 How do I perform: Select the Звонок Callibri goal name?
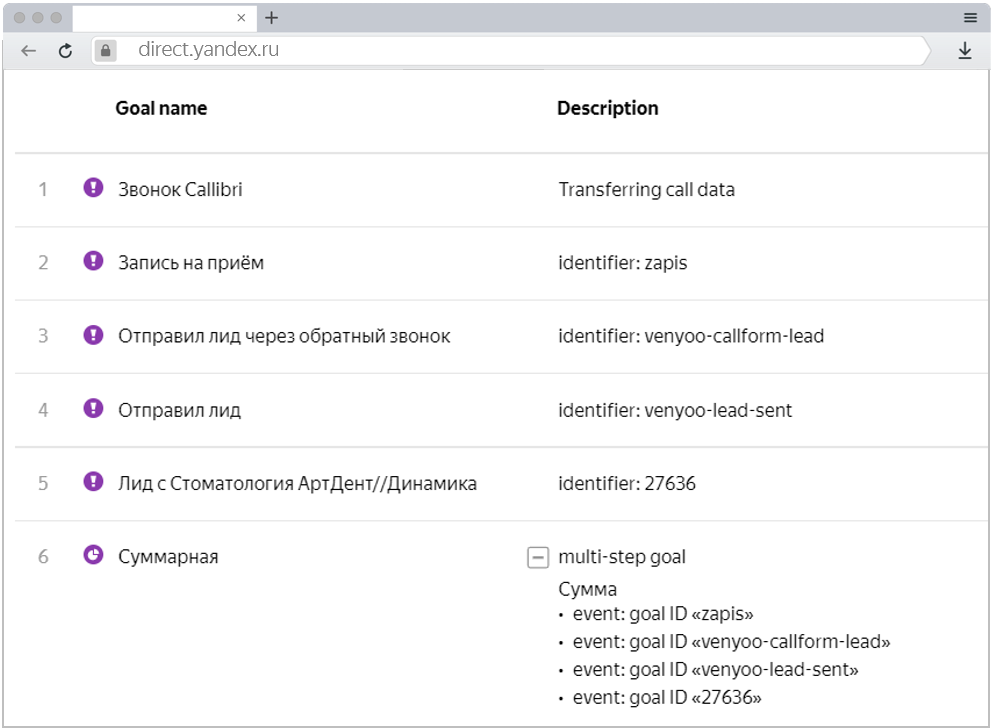click(180, 189)
